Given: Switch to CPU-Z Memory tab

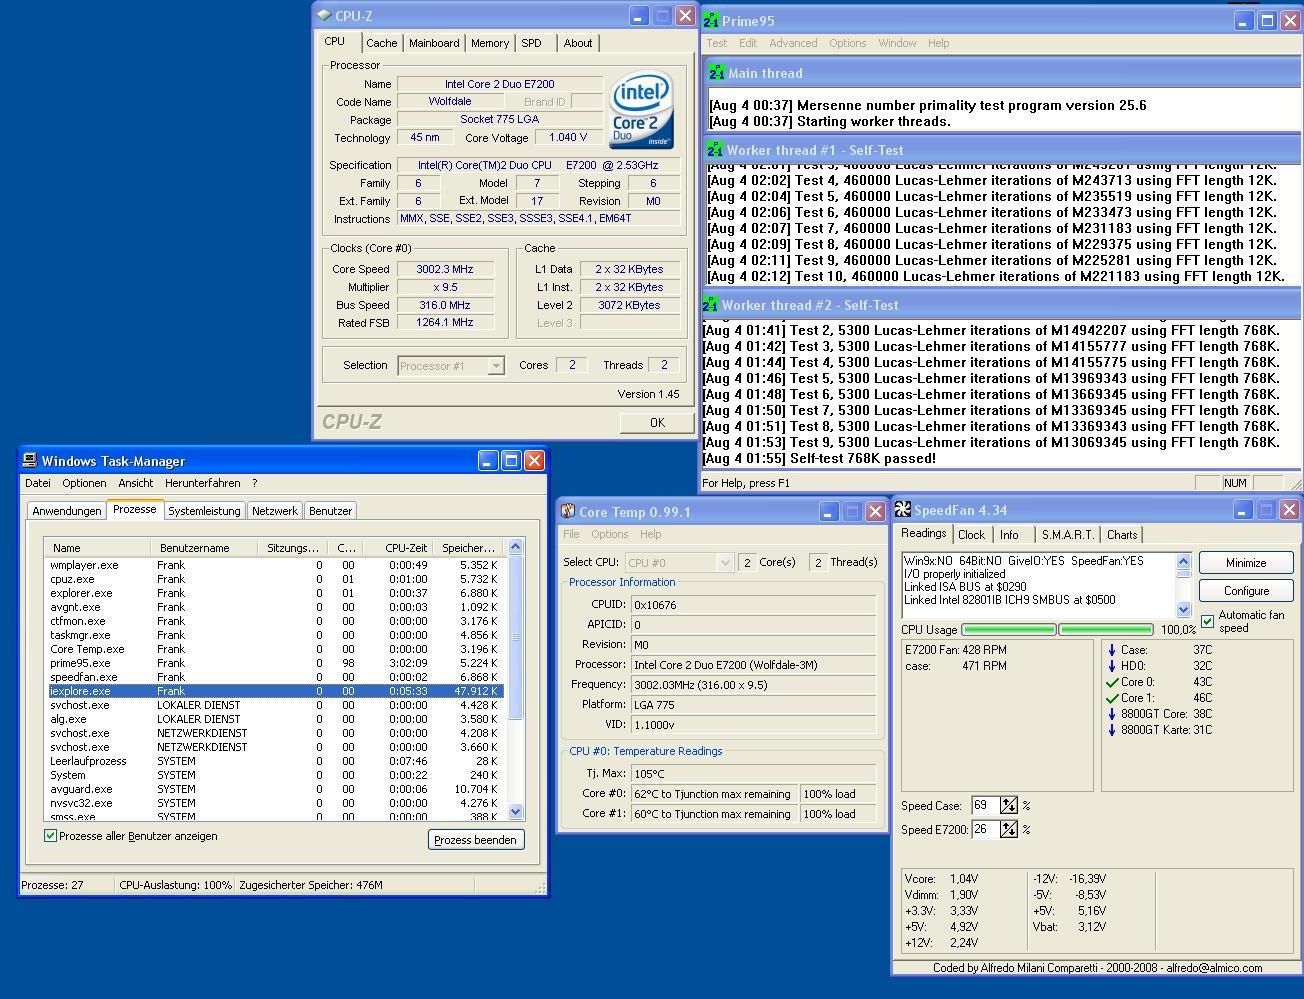Looking at the screenshot, I should coord(490,43).
